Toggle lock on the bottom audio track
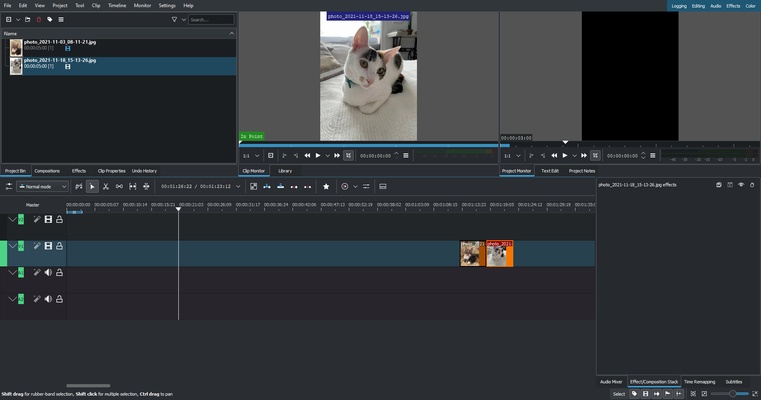This screenshot has width=761, height=400. (x=59, y=299)
